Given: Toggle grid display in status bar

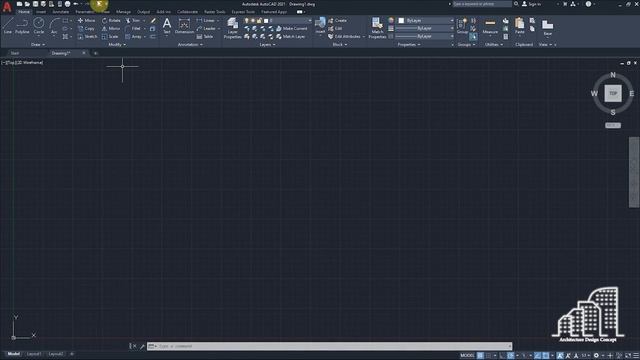Looking at the screenshot, I should [480, 356].
